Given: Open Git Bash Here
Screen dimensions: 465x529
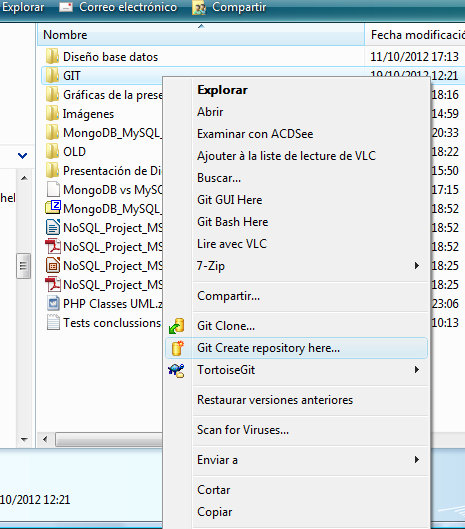Looking at the screenshot, I should (x=232, y=222).
